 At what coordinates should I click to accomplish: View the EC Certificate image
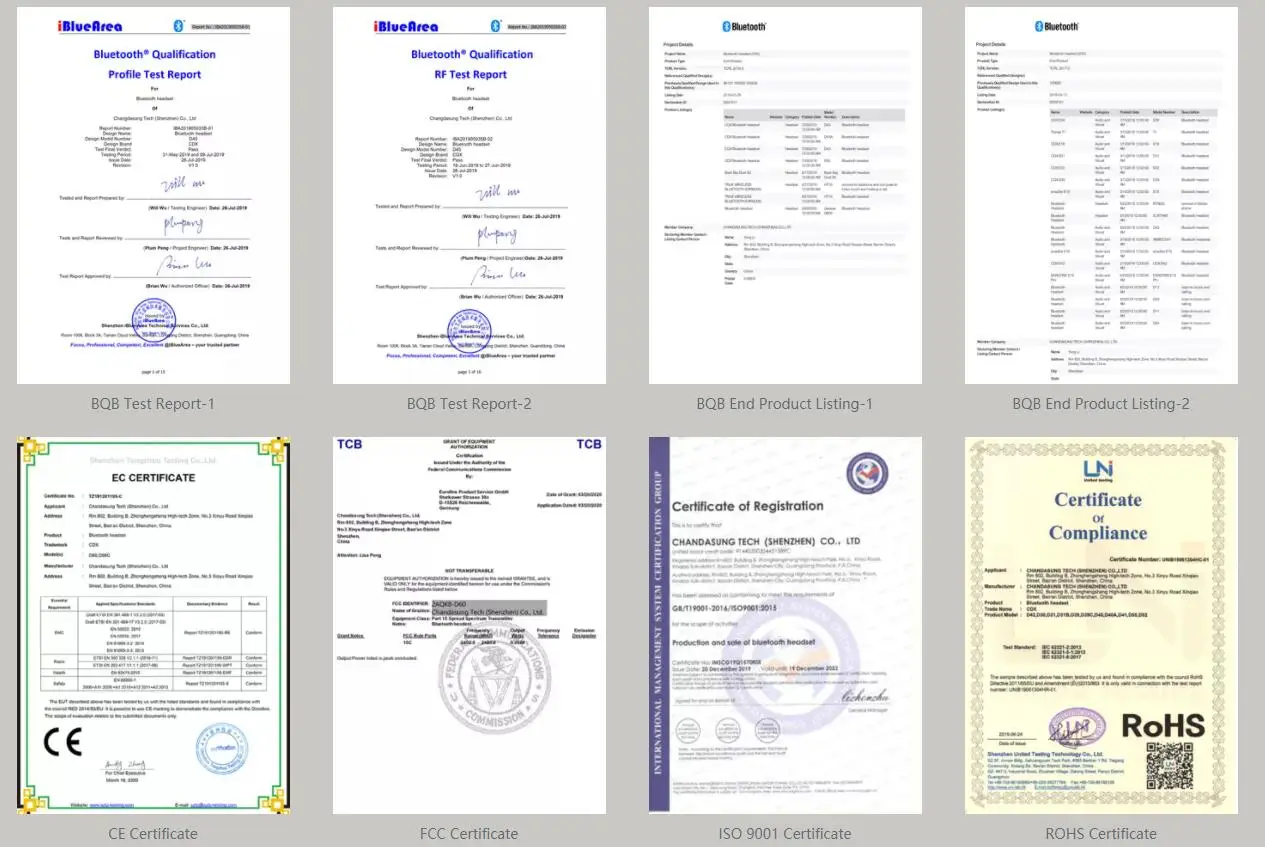pyautogui.click(x=153, y=625)
